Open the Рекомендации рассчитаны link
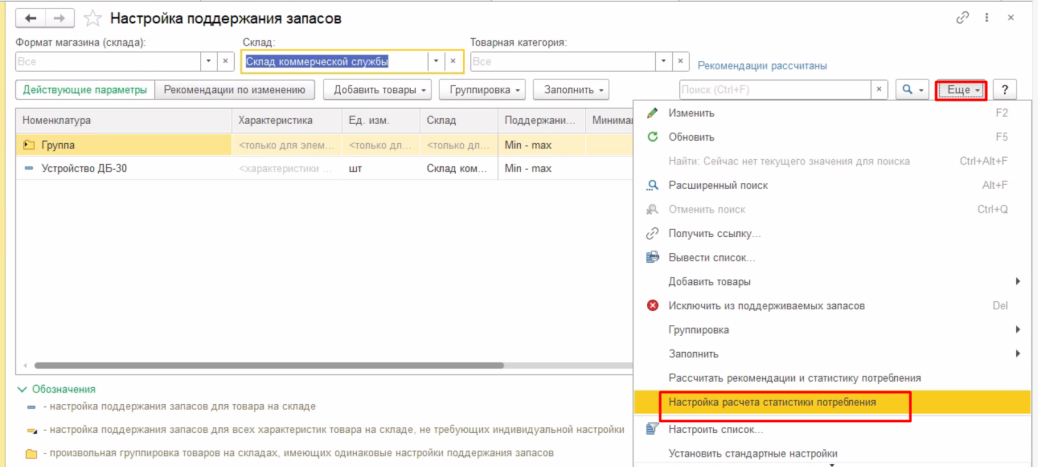1038x467 pixels. tap(762, 66)
